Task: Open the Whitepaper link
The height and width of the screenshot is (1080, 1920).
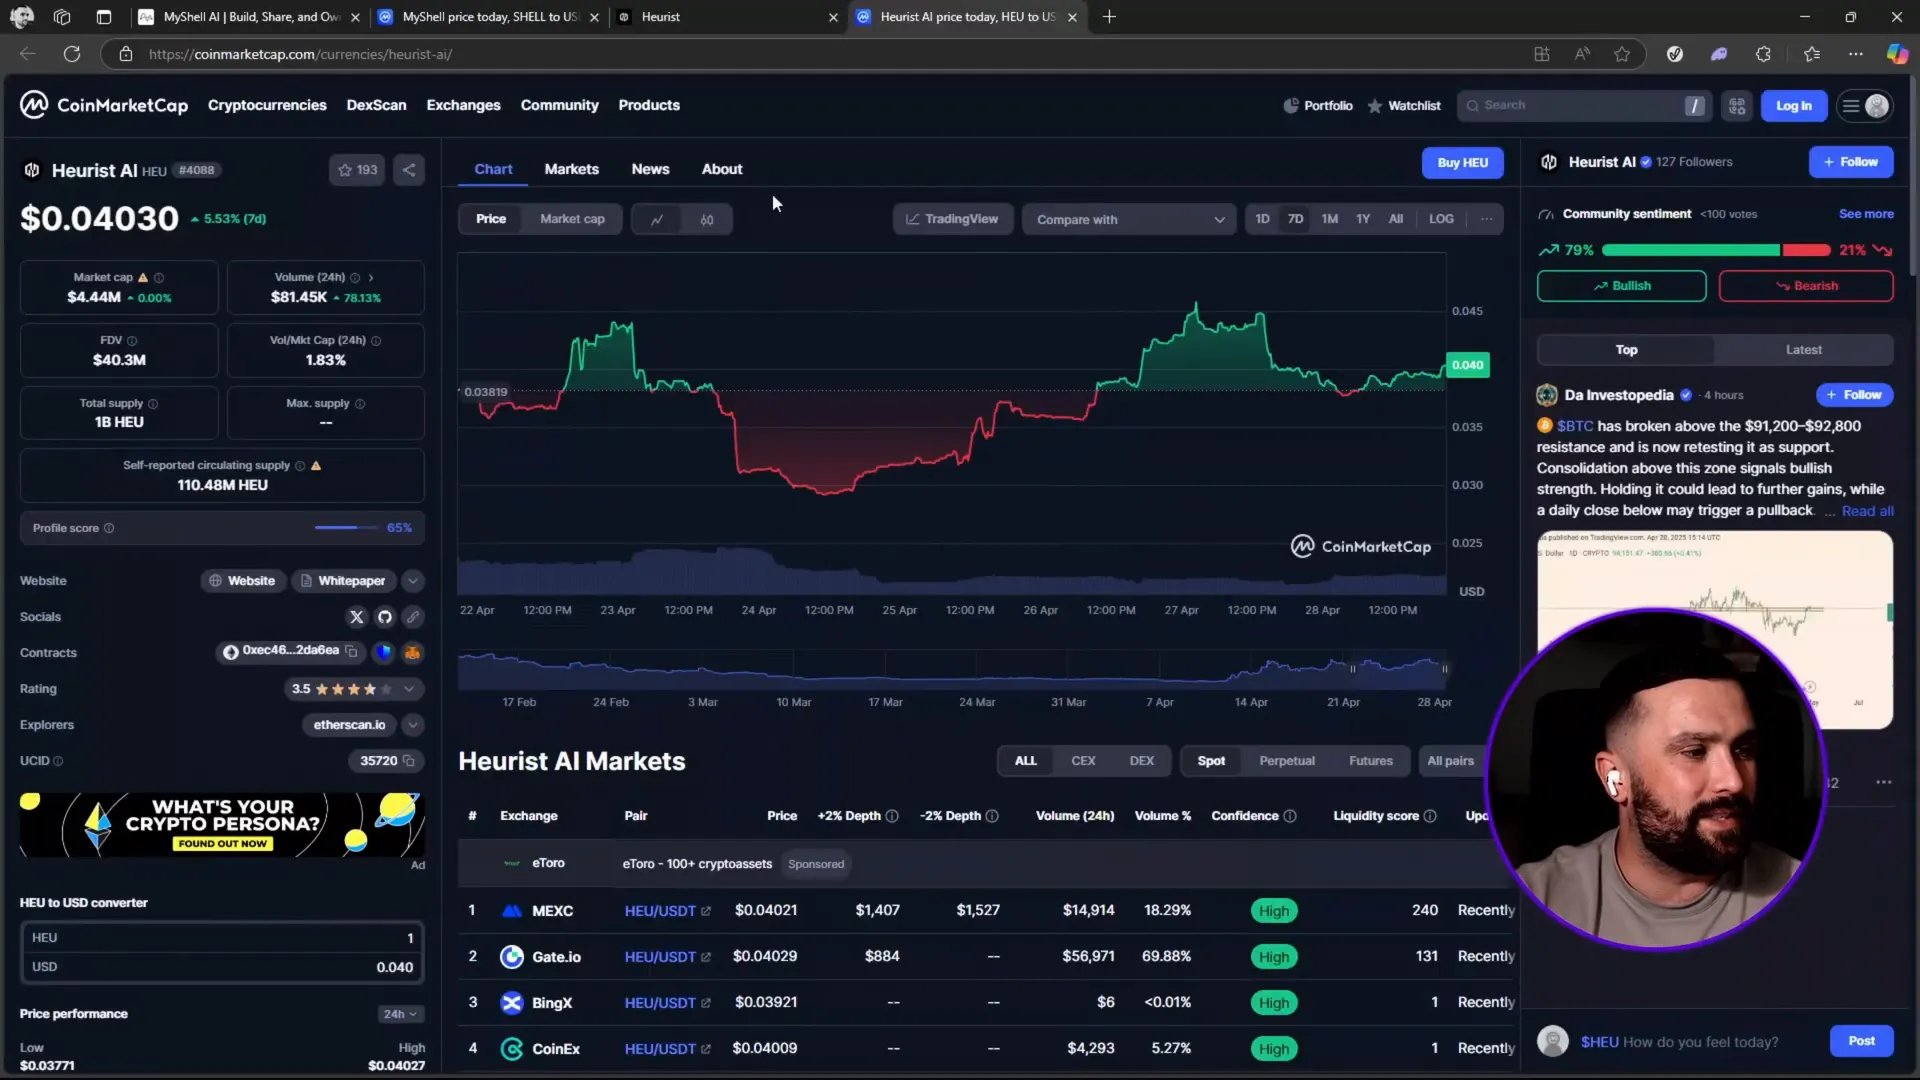Action: coord(342,581)
